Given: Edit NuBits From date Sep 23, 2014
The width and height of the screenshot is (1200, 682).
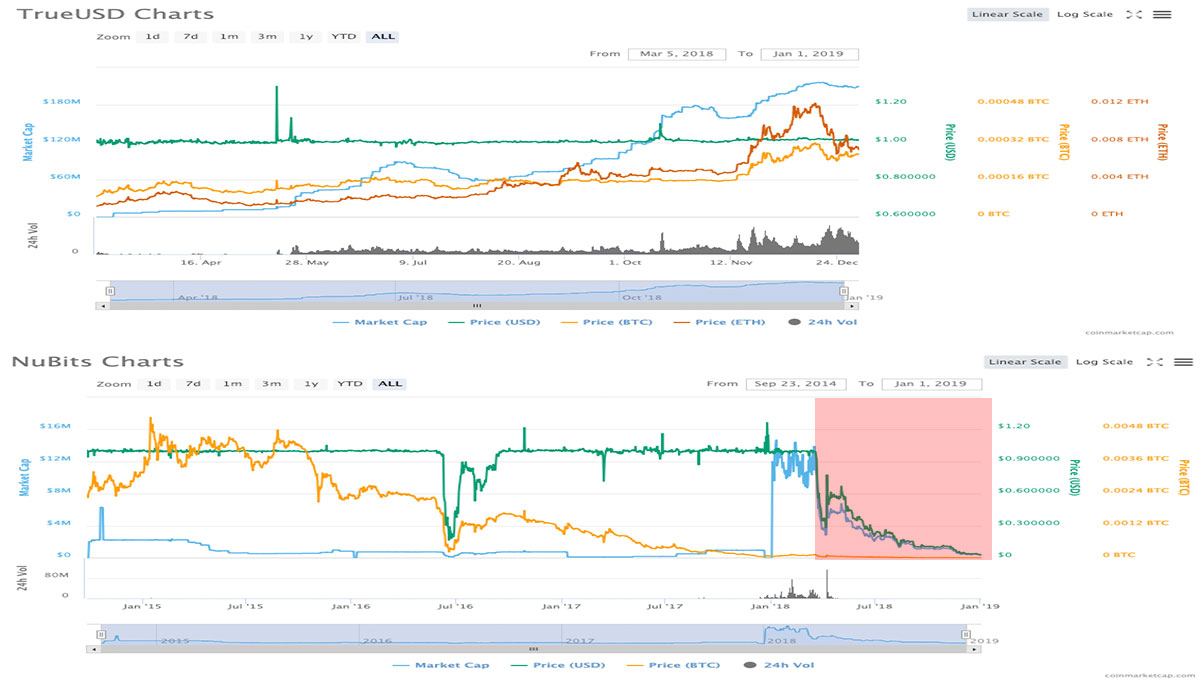Looking at the screenshot, I should coord(796,384).
